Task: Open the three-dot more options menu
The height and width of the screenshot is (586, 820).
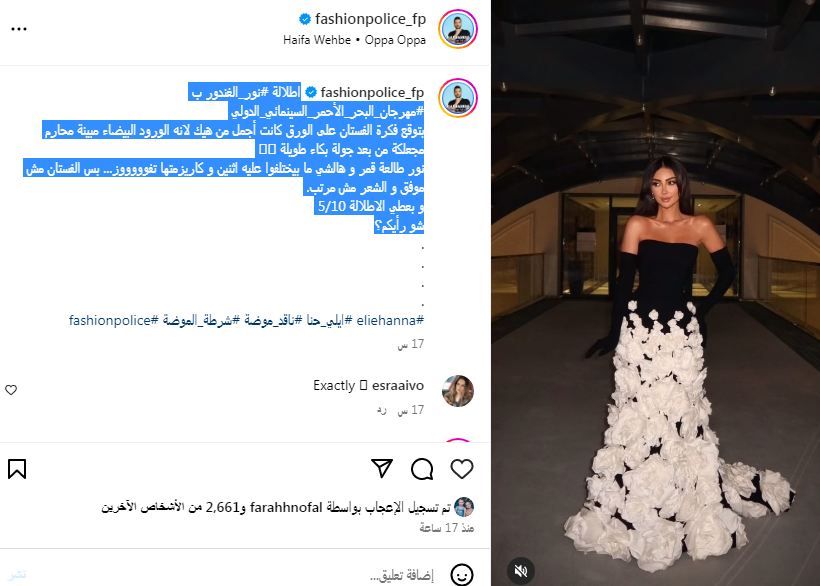Action: coord(19,29)
